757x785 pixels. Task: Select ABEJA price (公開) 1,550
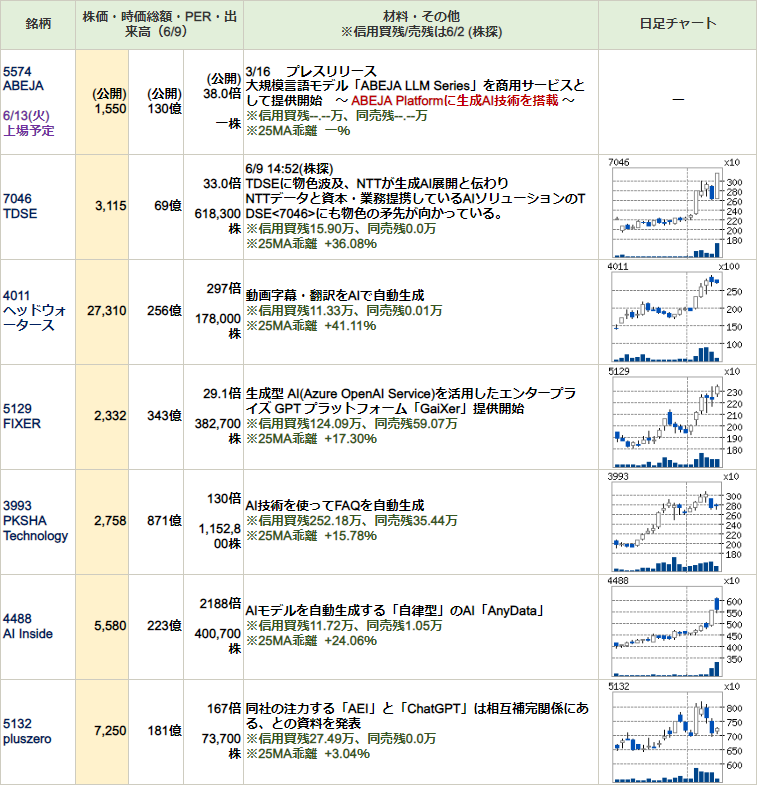(x=109, y=101)
